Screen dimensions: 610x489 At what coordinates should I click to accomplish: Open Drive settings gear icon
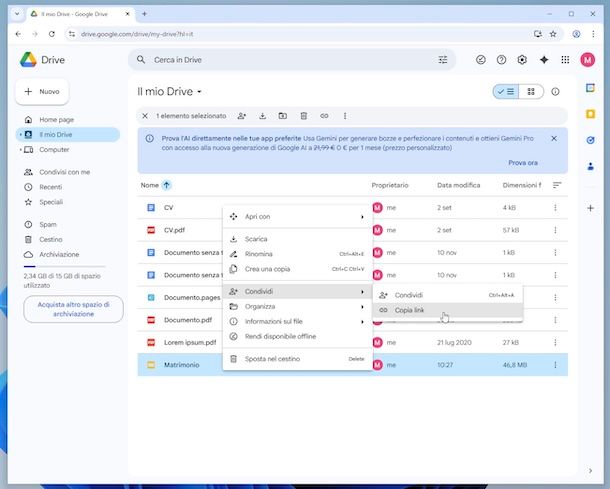522,60
